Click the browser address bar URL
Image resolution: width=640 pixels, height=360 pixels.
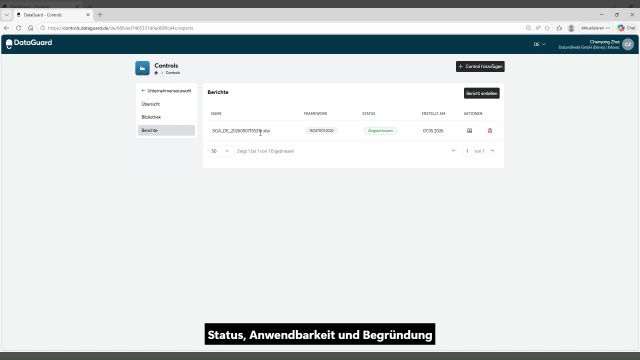pyautogui.click(x=120, y=28)
